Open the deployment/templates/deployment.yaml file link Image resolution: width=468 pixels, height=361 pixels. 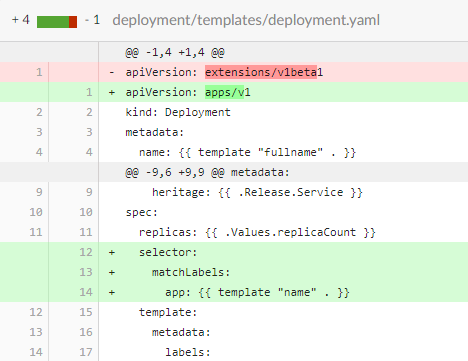[x=246, y=20]
